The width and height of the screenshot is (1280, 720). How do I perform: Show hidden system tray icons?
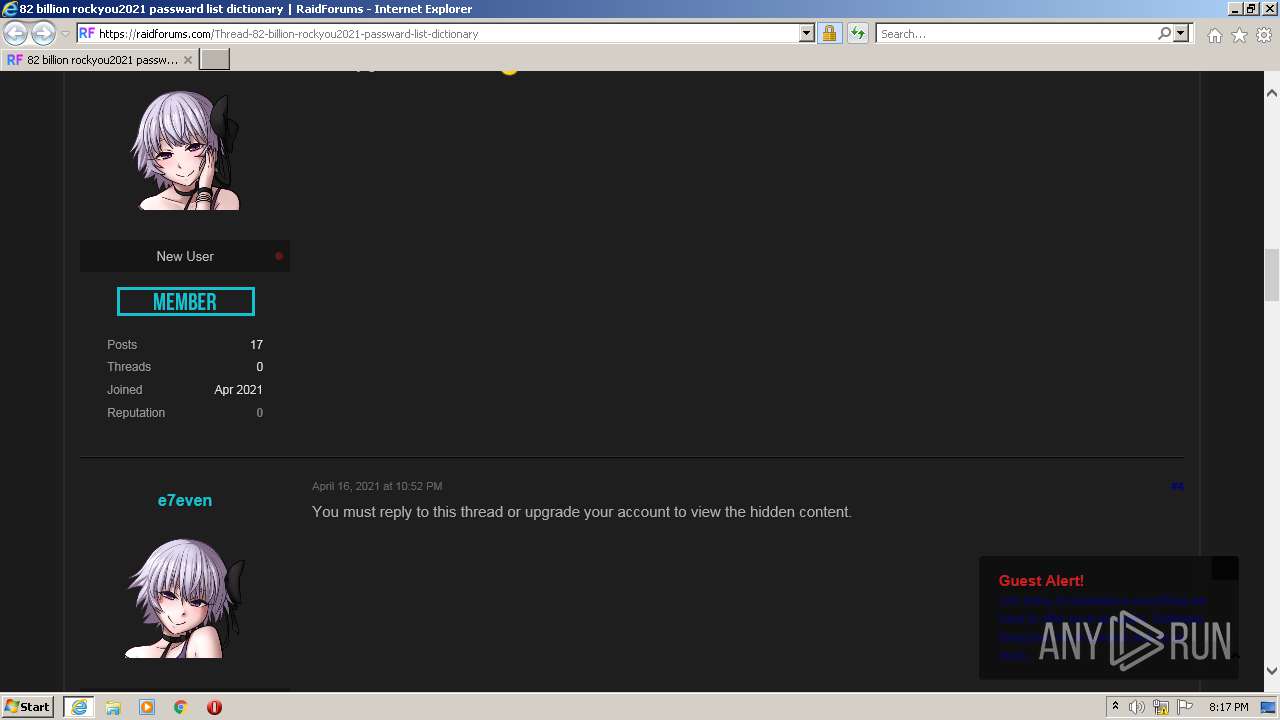coord(1116,707)
